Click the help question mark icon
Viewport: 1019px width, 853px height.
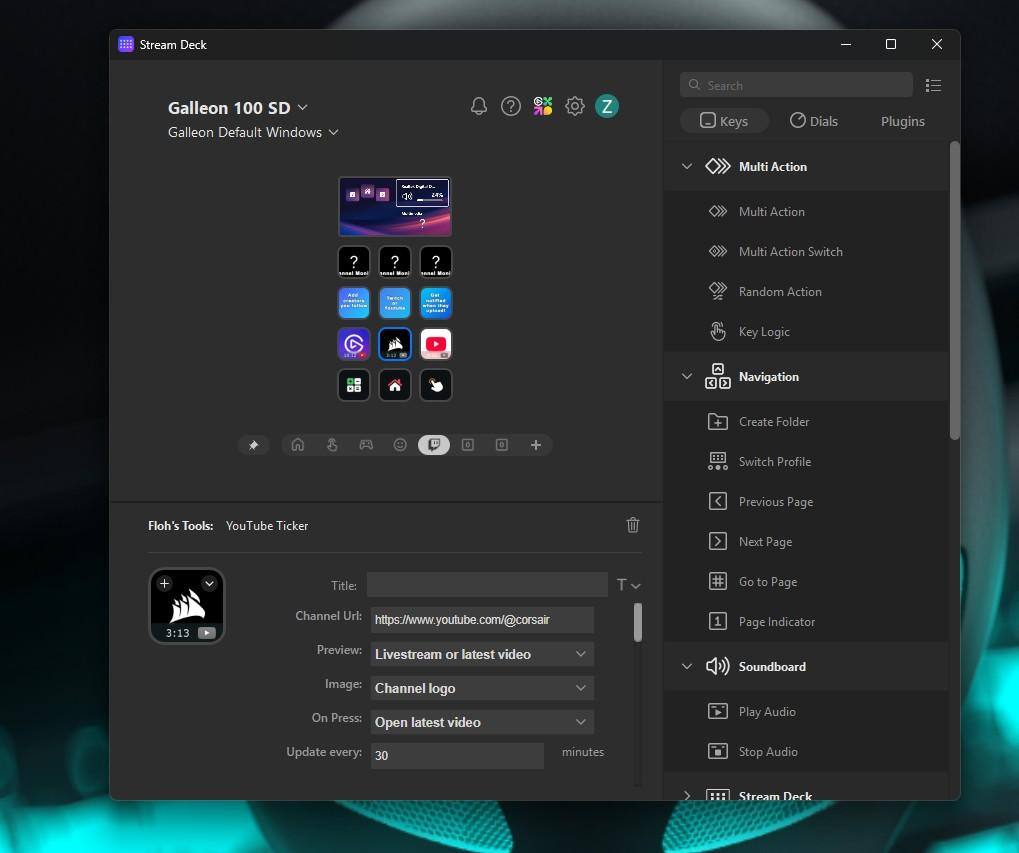(511, 106)
